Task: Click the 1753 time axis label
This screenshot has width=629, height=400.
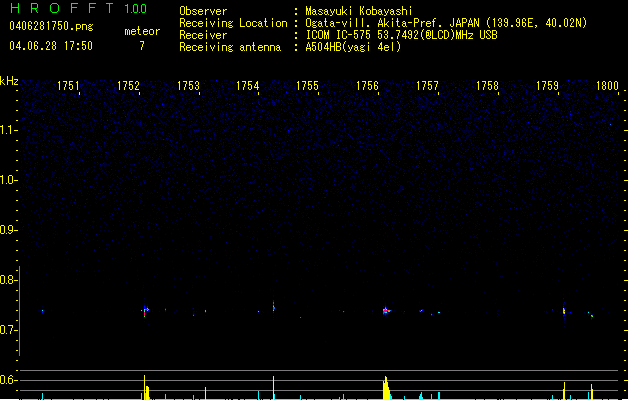Action: tap(188, 86)
